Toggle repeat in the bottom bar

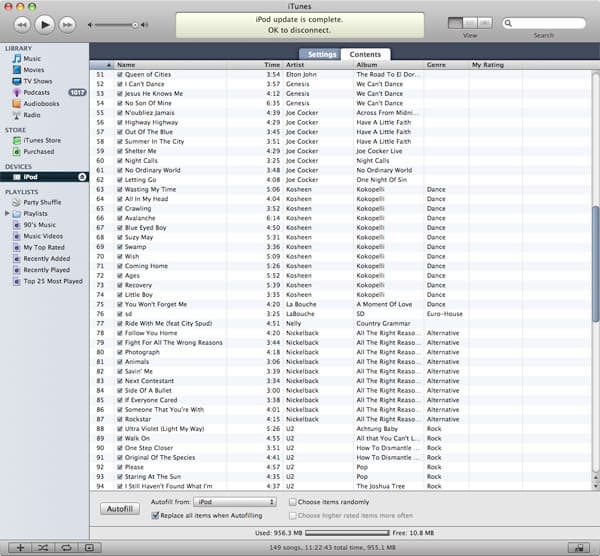(x=66, y=548)
